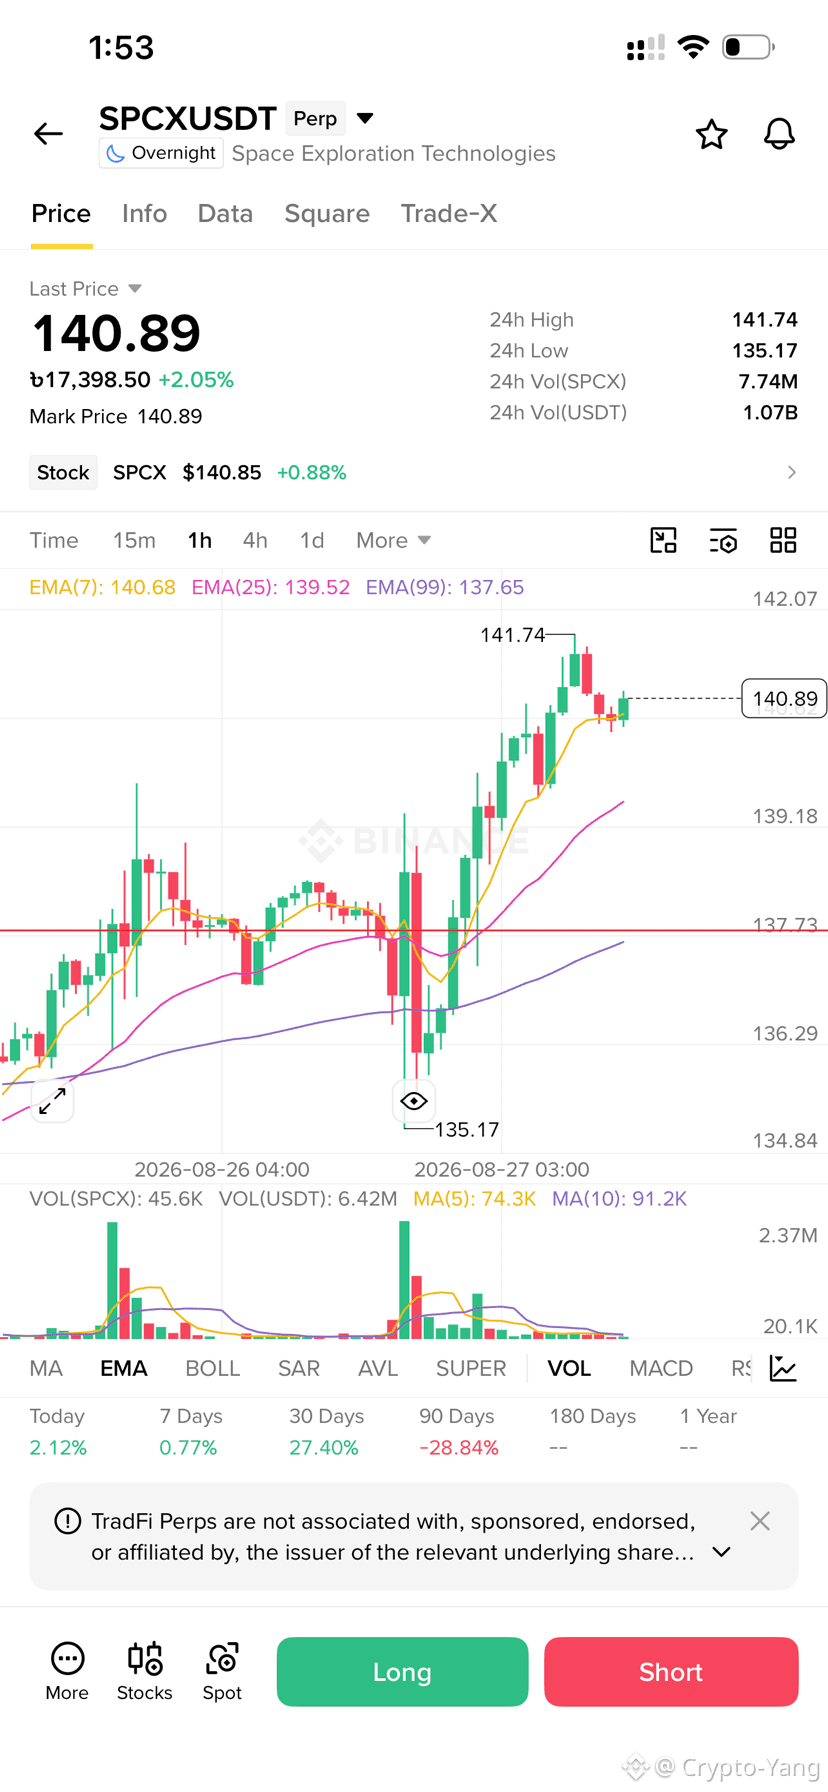
Task: Select the 1h interval
Action: coord(200,540)
